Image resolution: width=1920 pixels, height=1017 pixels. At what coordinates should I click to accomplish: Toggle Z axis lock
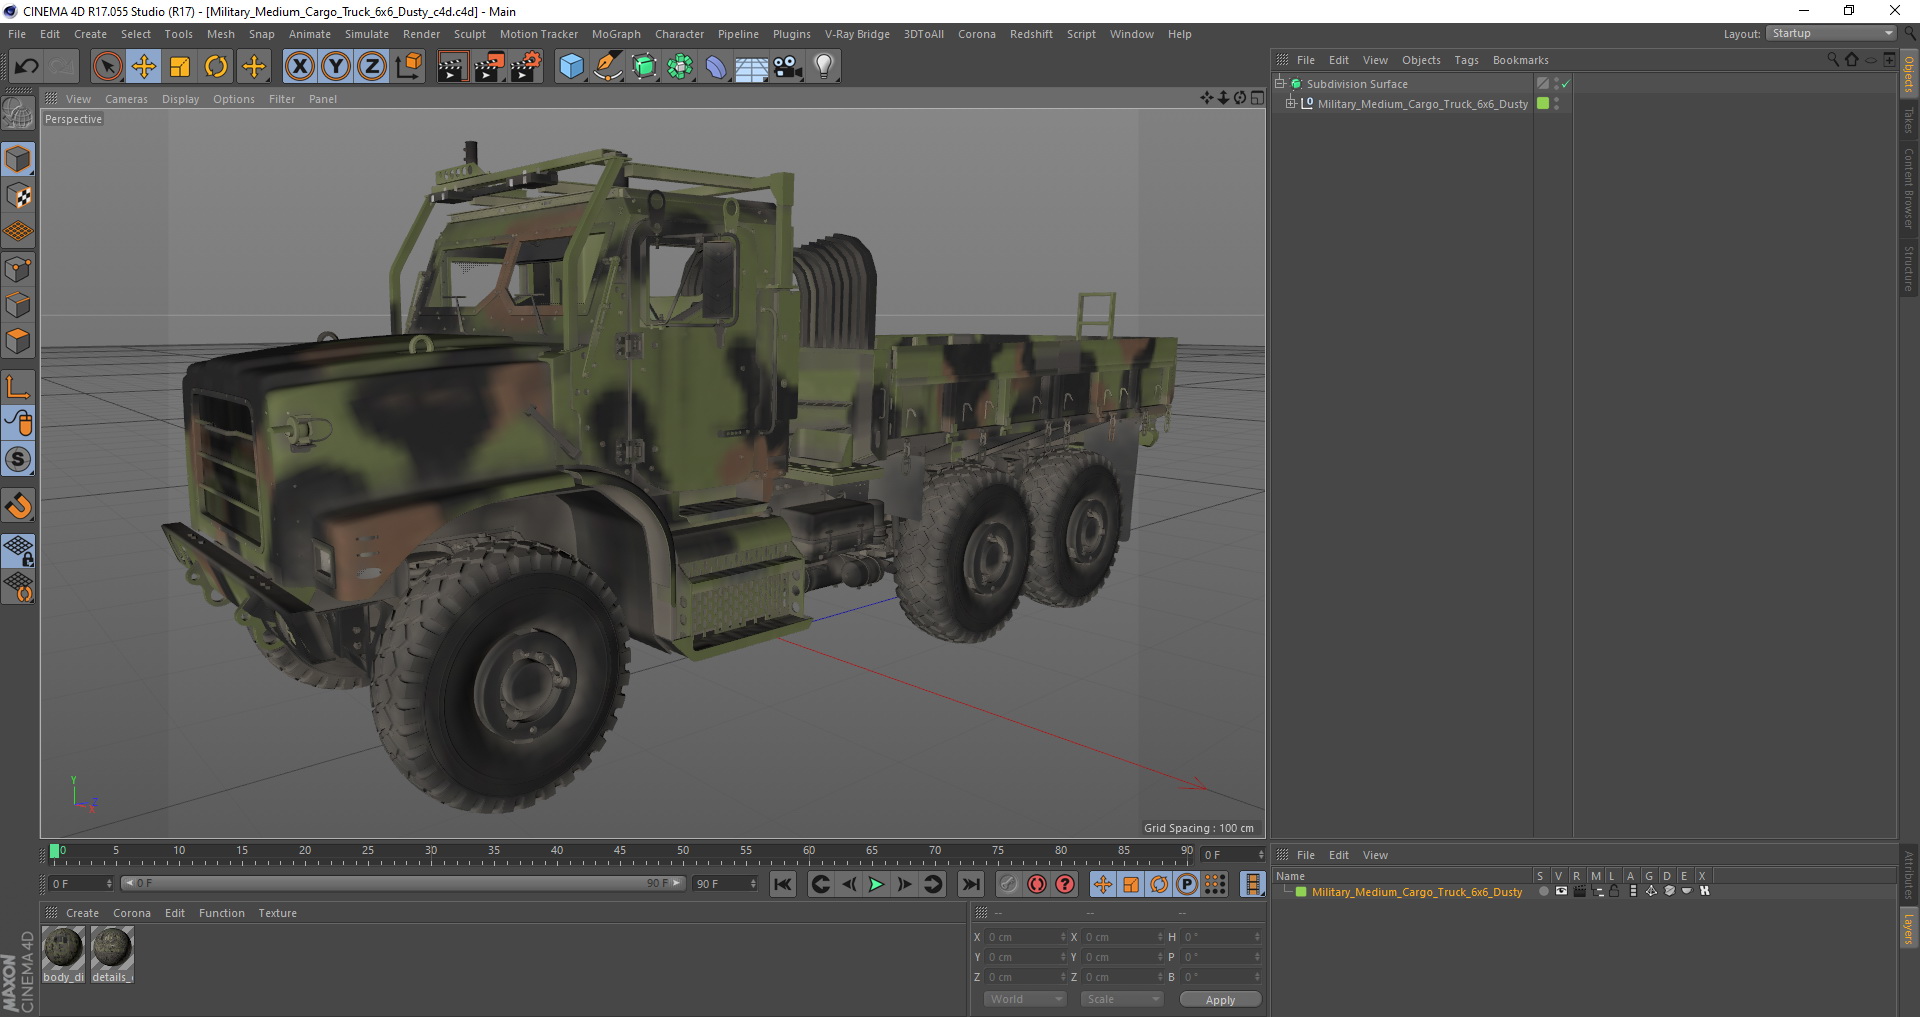click(x=372, y=67)
